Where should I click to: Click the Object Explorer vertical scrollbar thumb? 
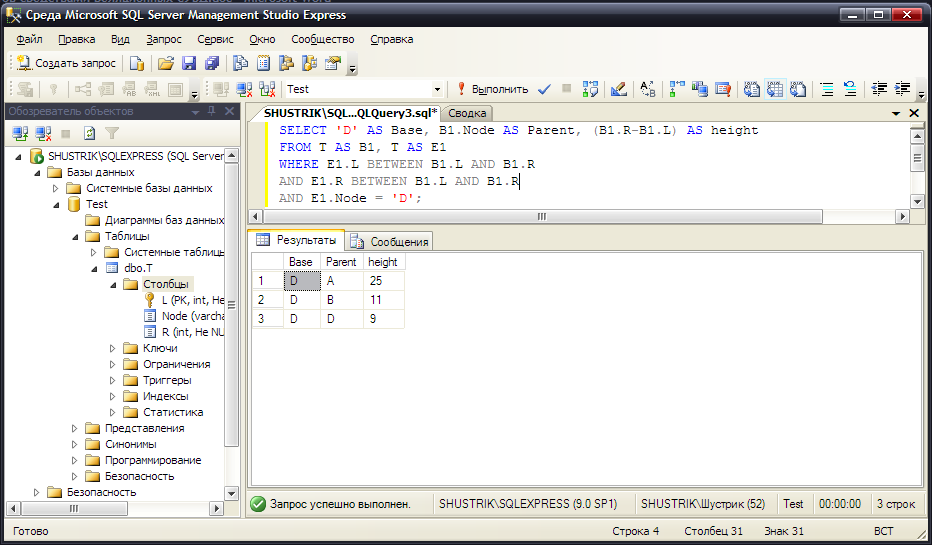pos(232,305)
